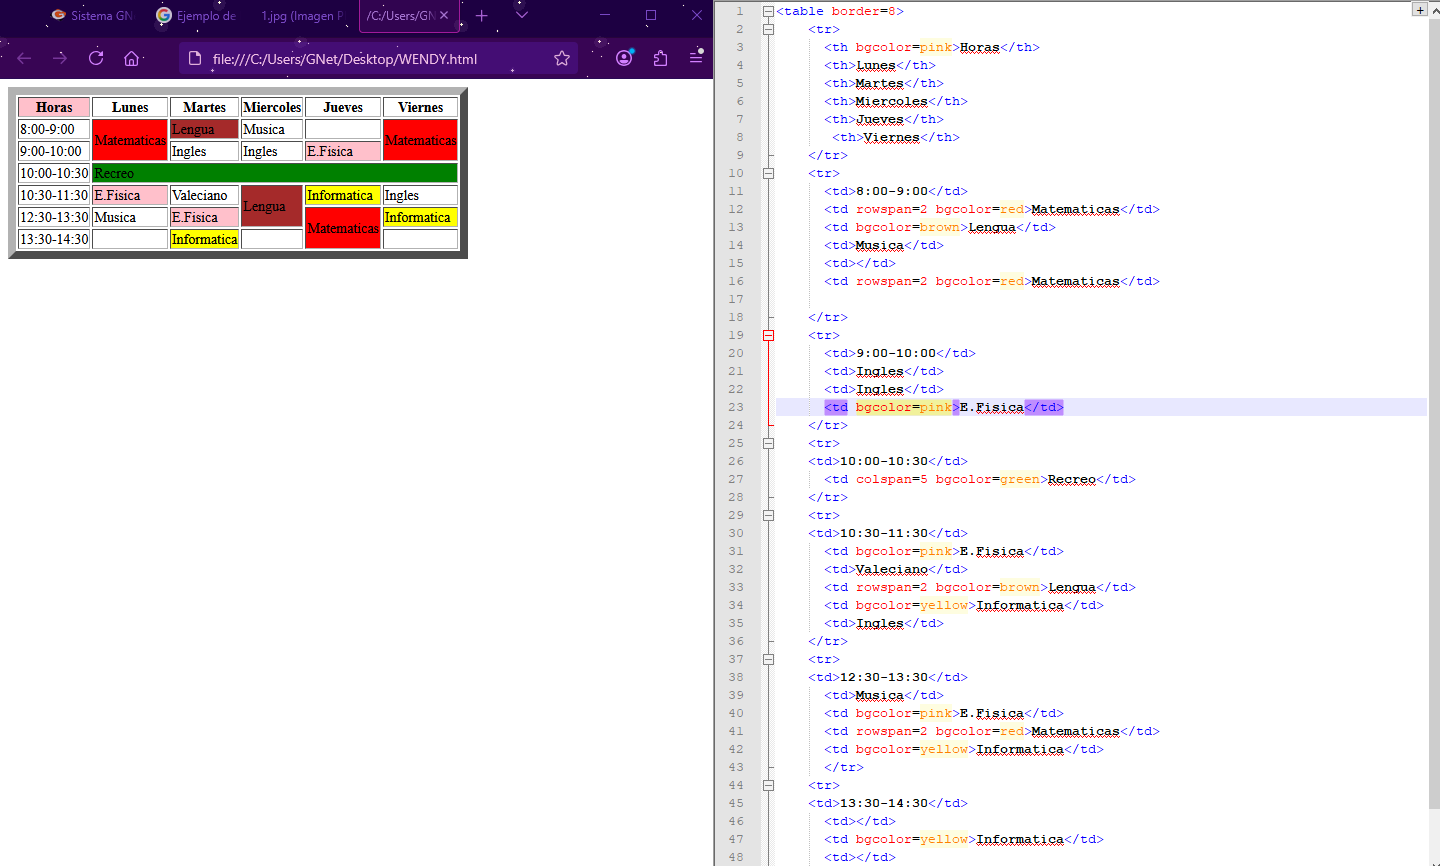Toggle the red fold marker on line 19
Viewport: 1440px width, 866px height.
[x=768, y=336]
